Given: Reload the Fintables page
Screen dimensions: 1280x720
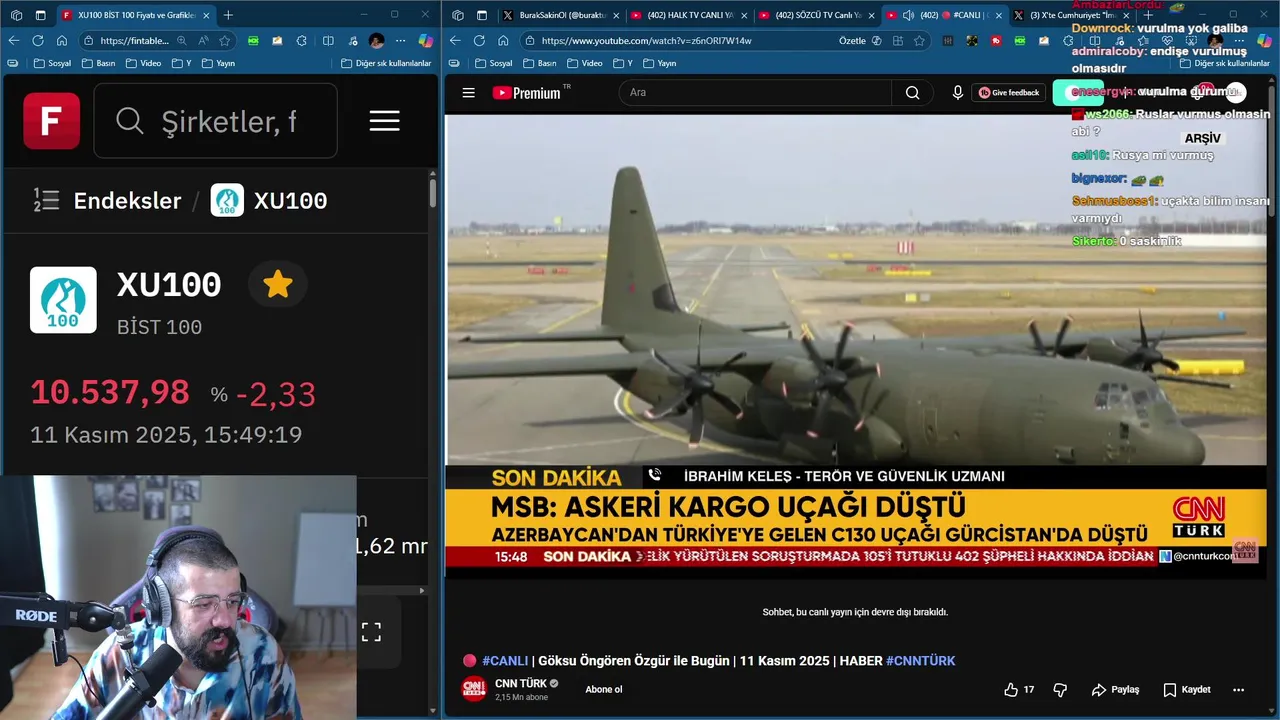Looking at the screenshot, I should [38, 40].
